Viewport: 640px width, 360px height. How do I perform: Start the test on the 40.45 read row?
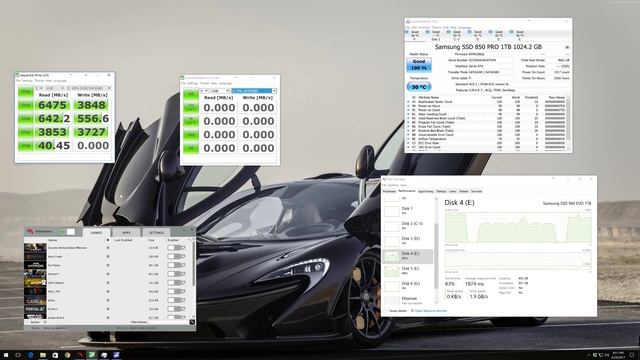coord(25,146)
